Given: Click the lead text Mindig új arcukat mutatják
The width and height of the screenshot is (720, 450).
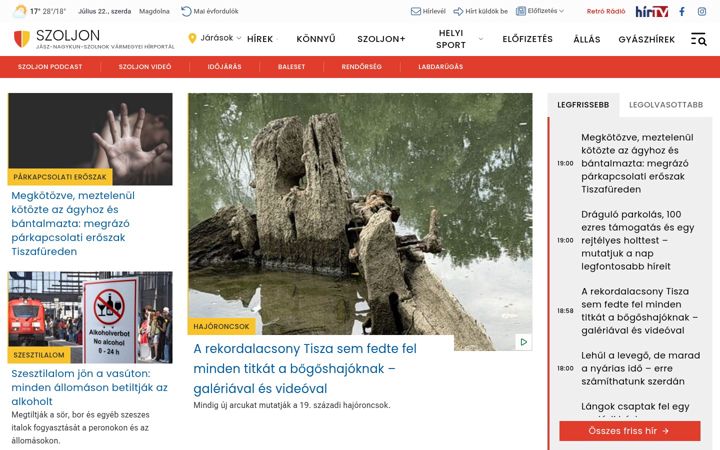Looking at the screenshot, I should tap(292, 405).
